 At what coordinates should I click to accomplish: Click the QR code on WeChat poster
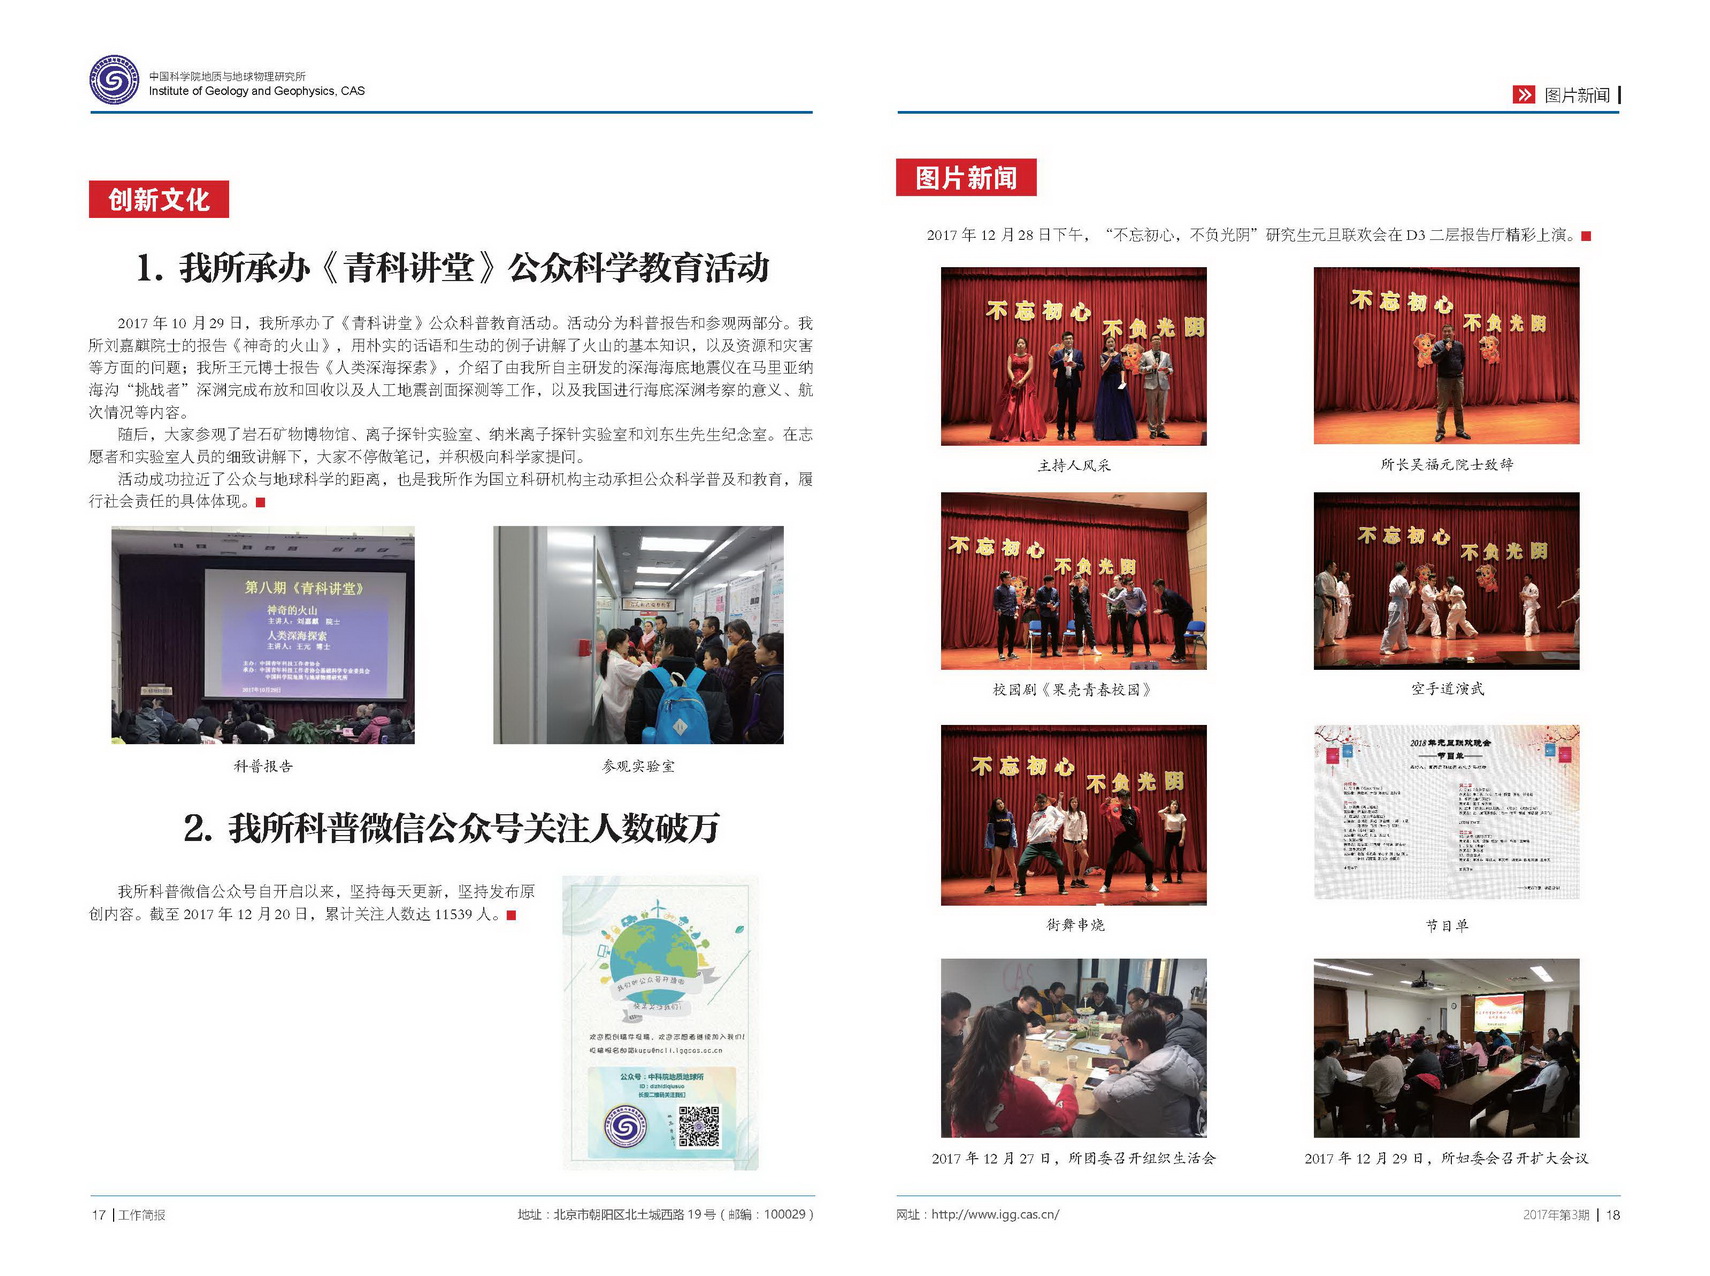tap(699, 1126)
